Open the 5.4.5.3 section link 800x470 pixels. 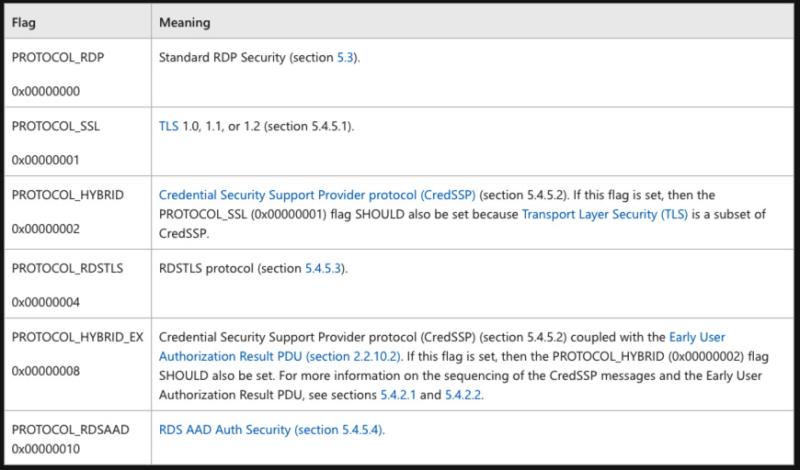point(323,268)
